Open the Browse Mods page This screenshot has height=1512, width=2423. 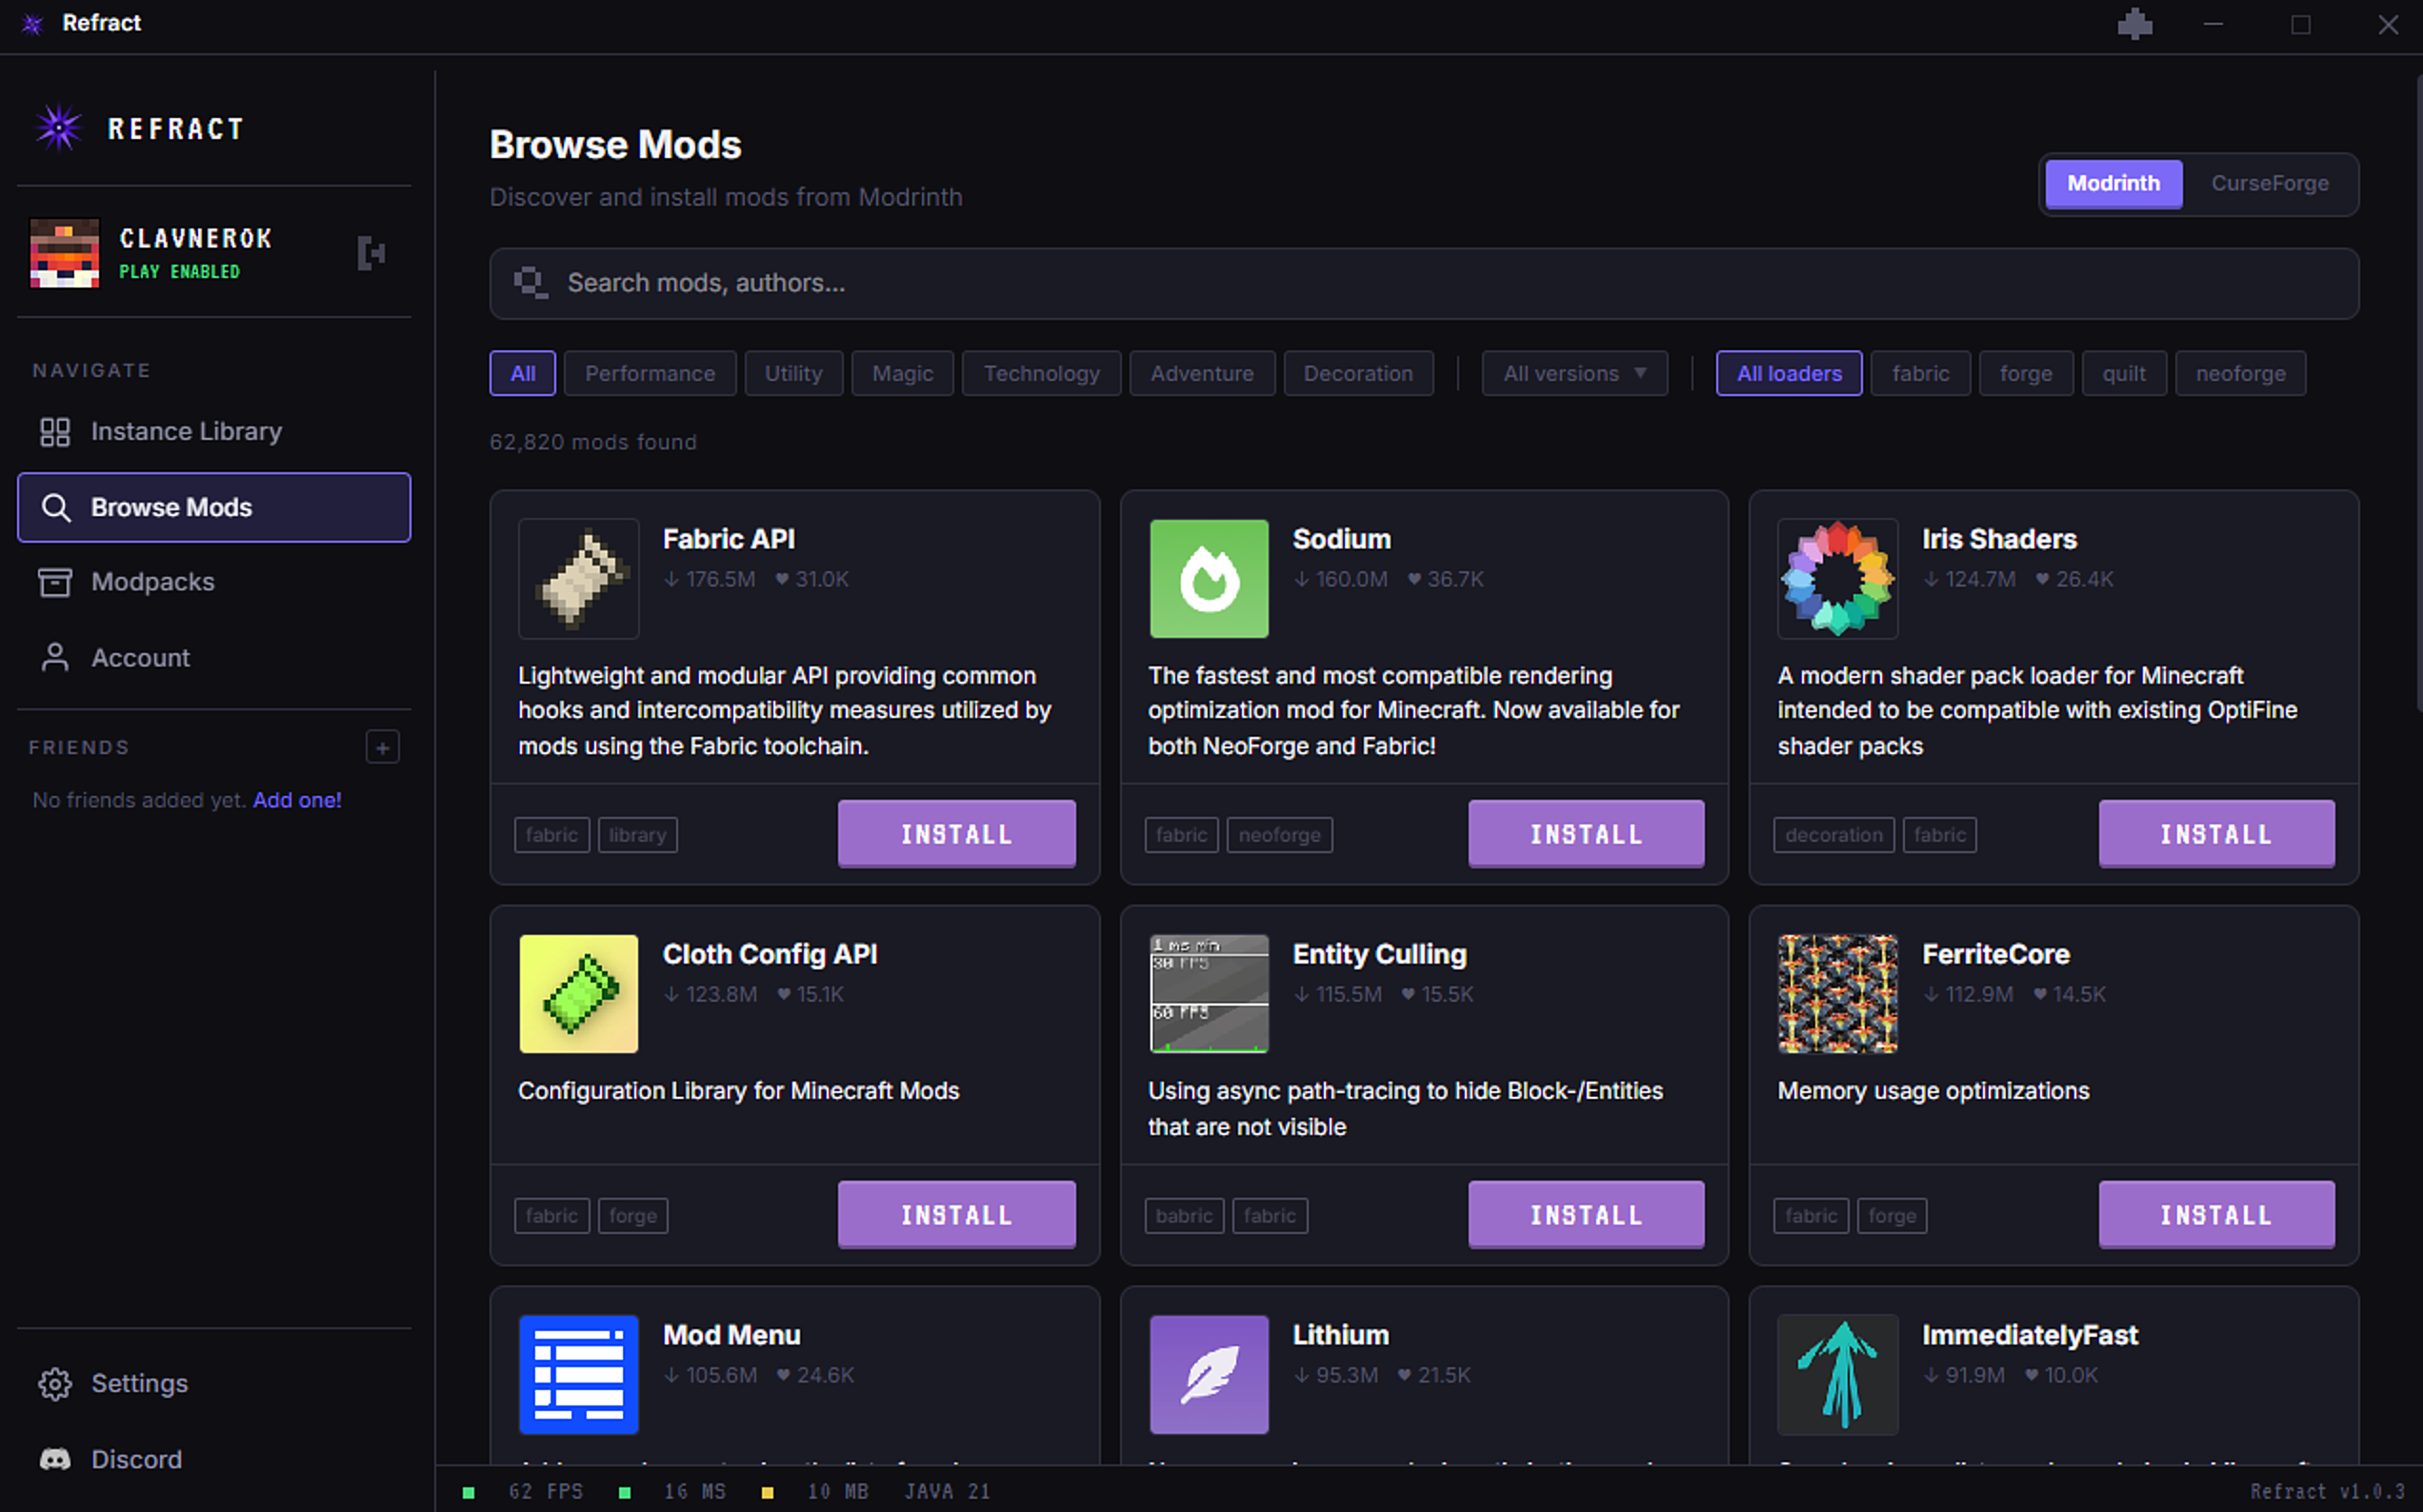coord(214,507)
